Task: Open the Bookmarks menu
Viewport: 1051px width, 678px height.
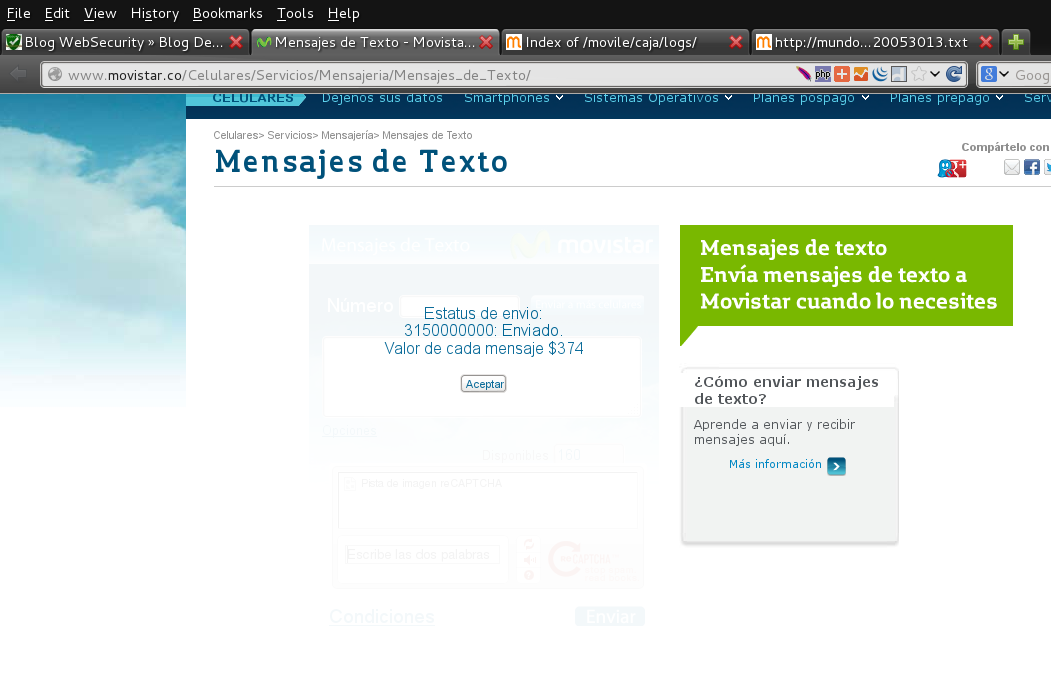Action: (x=227, y=13)
